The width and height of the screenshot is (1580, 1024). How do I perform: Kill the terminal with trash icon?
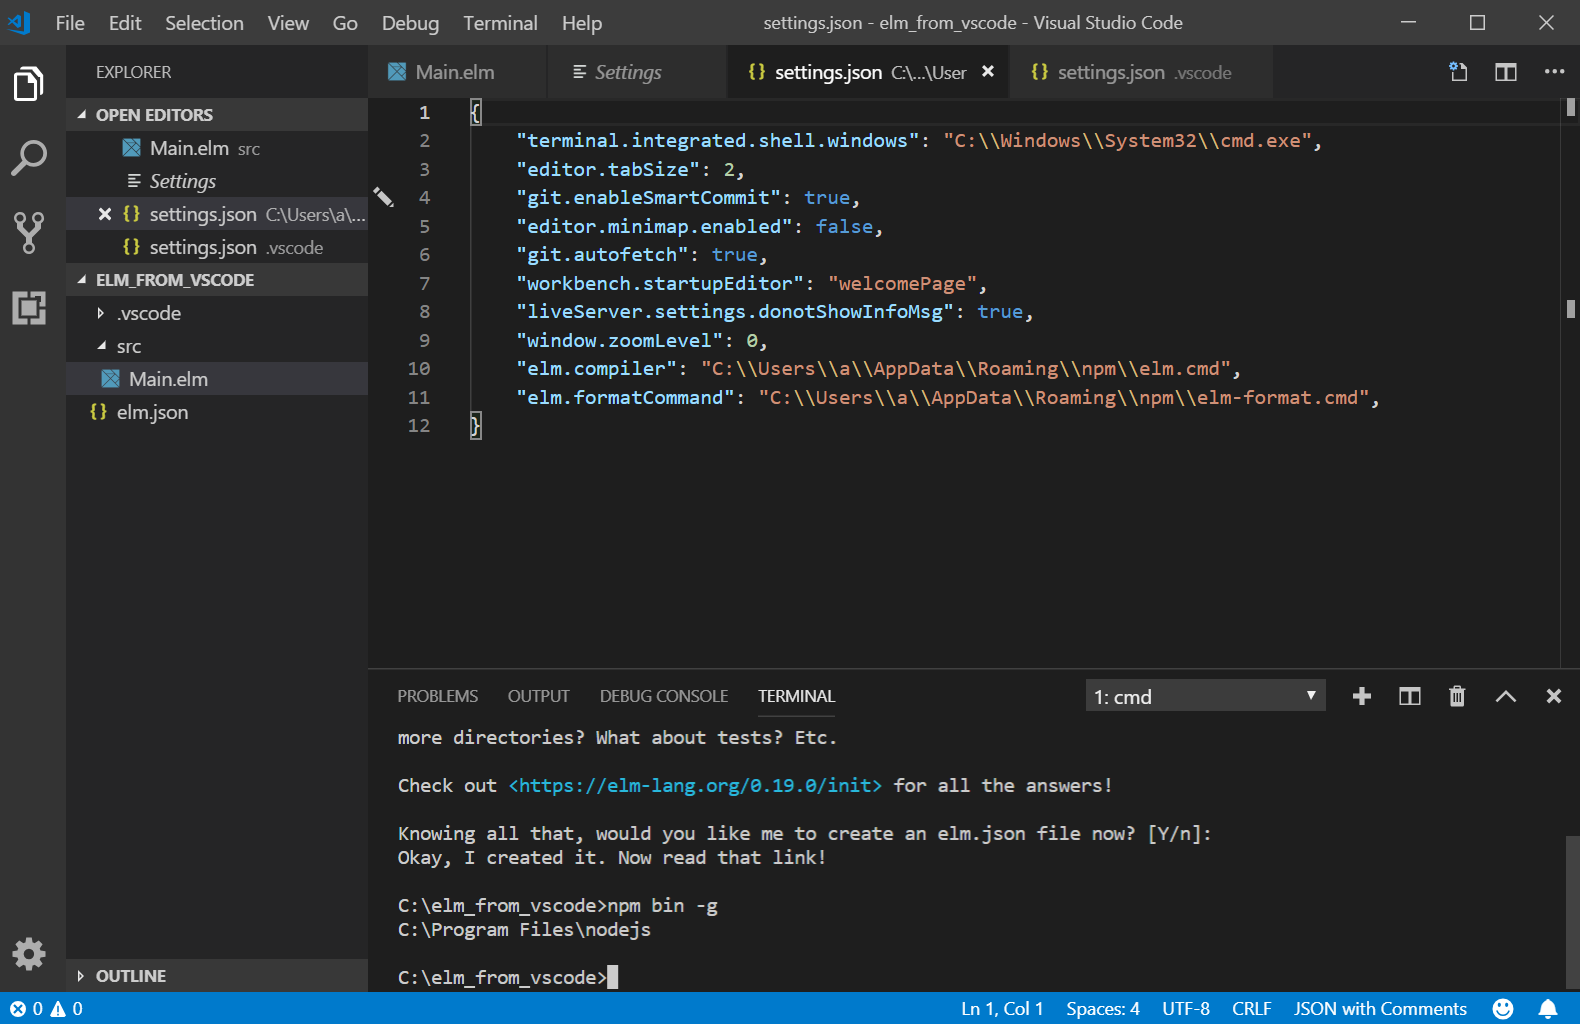point(1457,696)
